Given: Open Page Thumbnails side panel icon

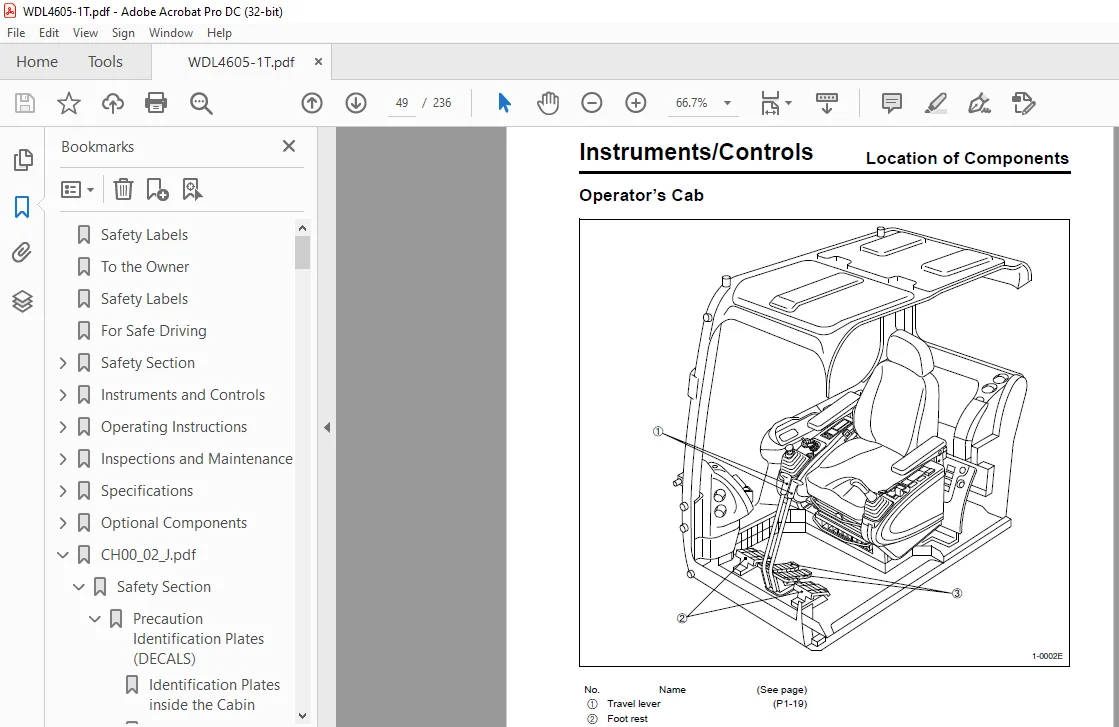Looking at the screenshot, I should tap(23, 160).
